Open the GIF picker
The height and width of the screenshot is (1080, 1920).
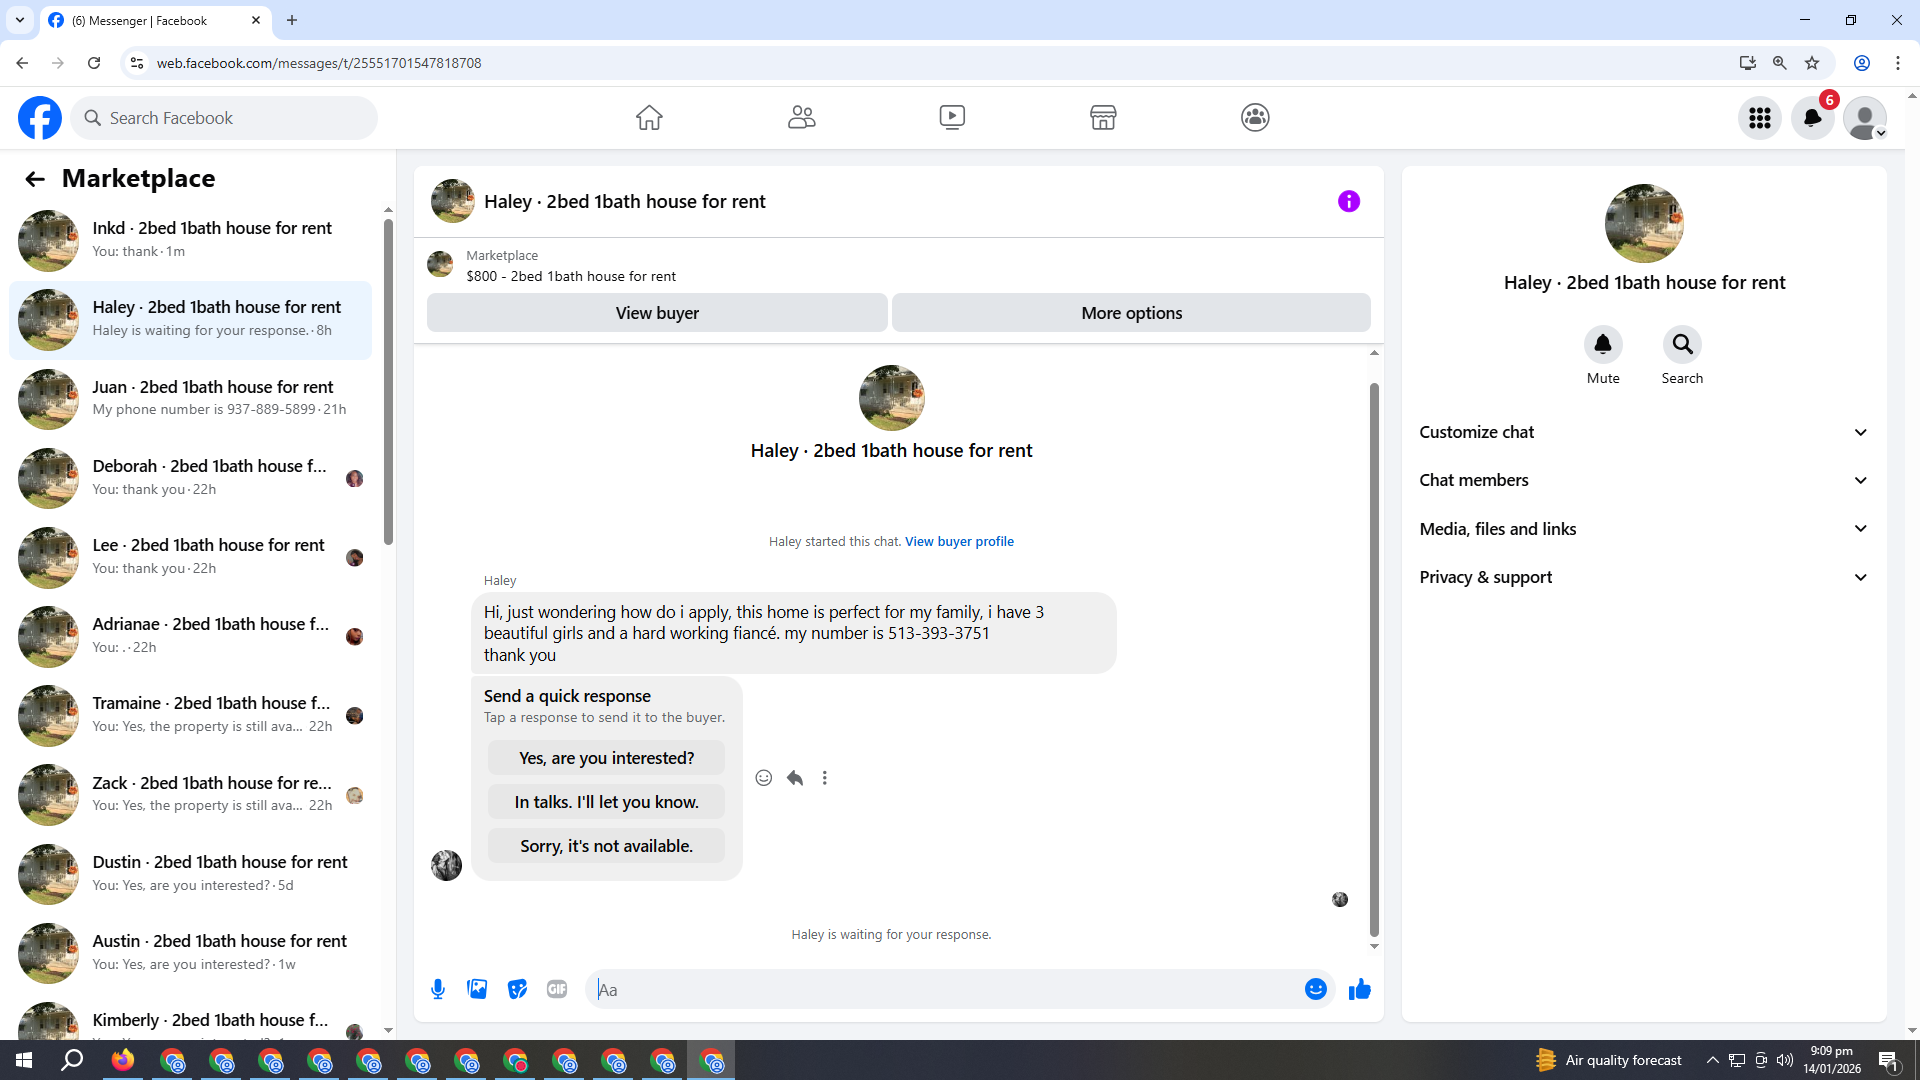point(557,989)
